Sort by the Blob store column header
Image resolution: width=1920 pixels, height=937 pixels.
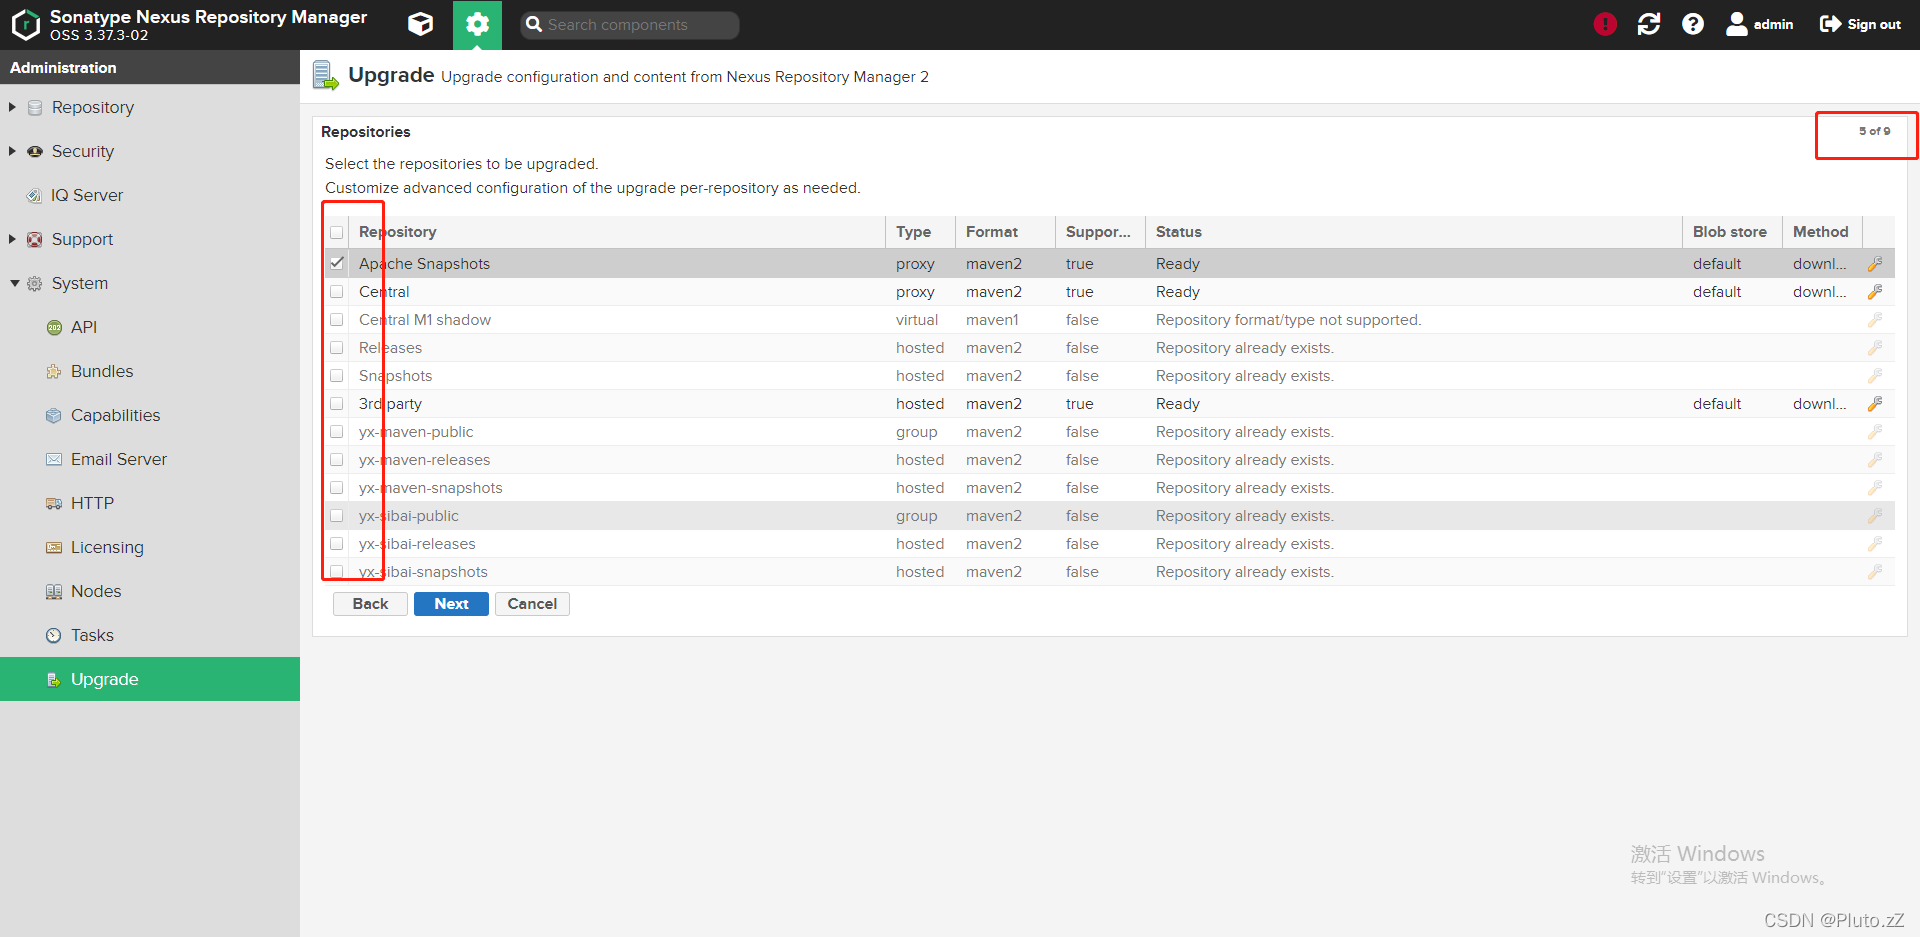point(1732,232)
